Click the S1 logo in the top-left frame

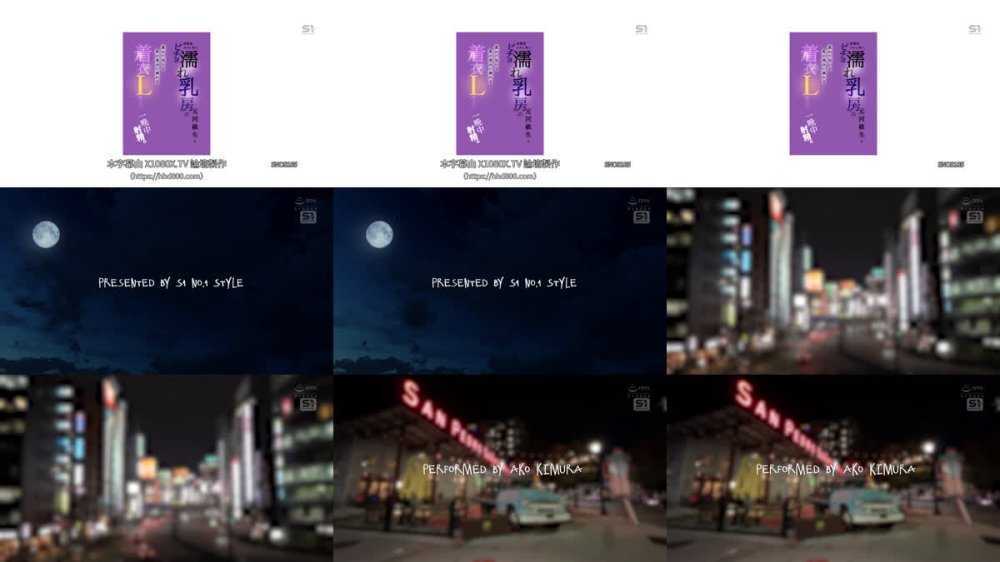click(x=308, y=29)
